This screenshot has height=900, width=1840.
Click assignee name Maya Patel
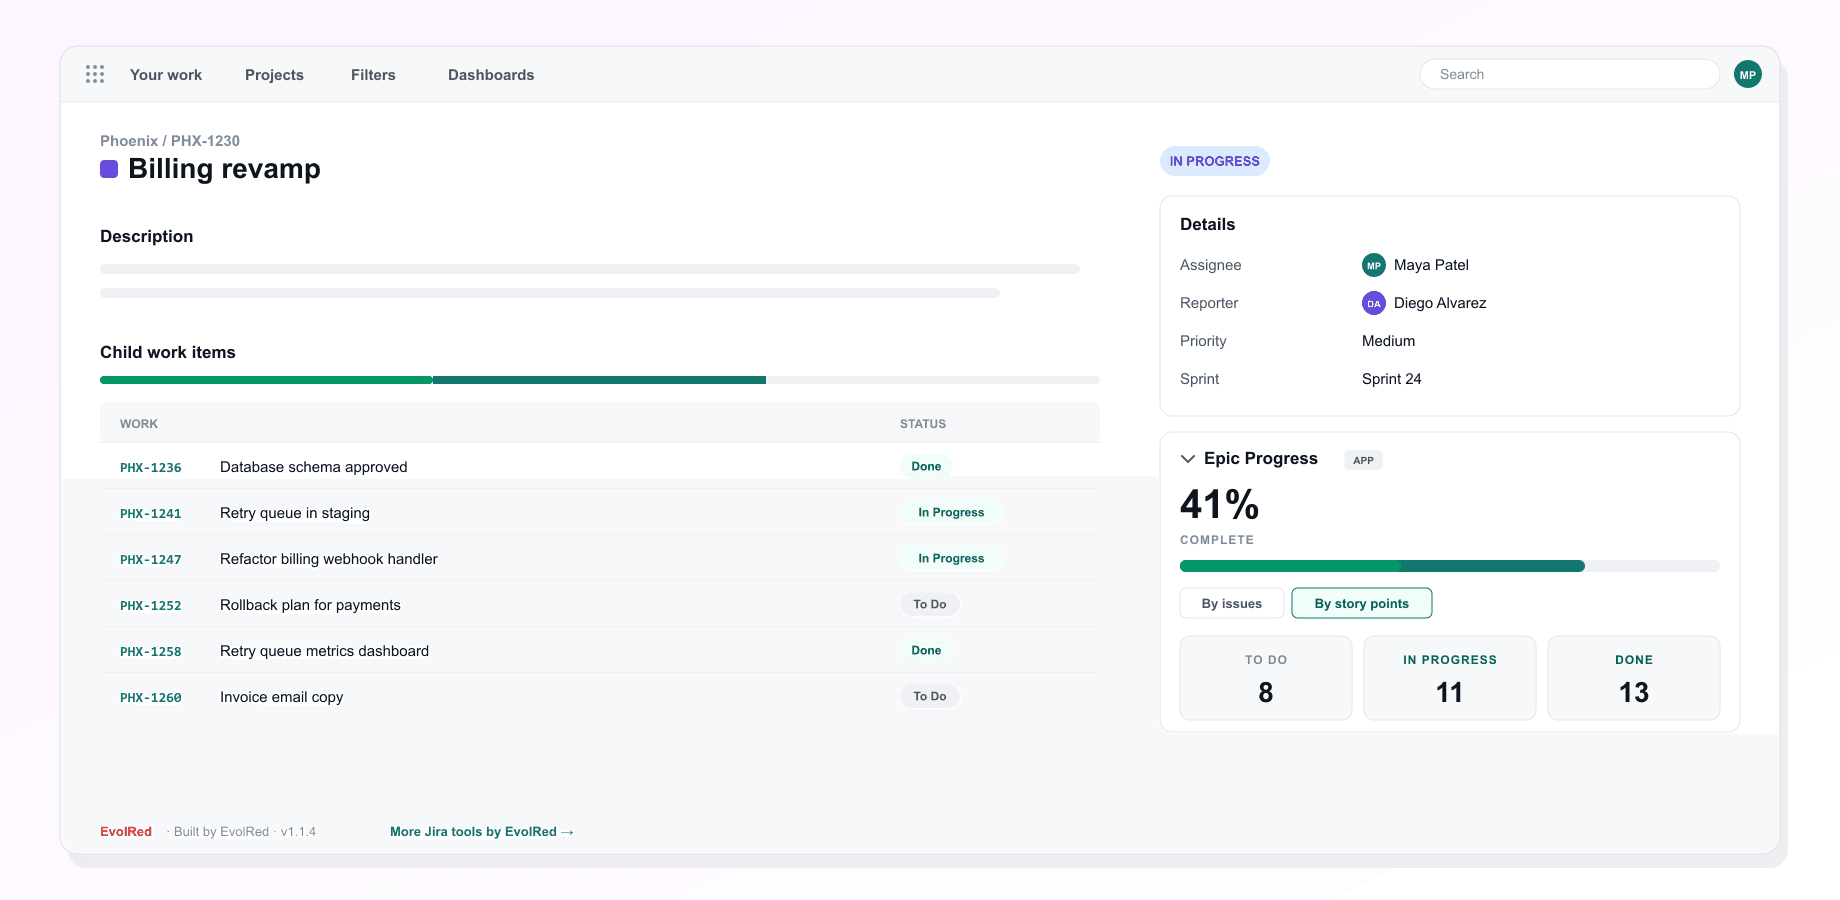(x=1431, y=265)
